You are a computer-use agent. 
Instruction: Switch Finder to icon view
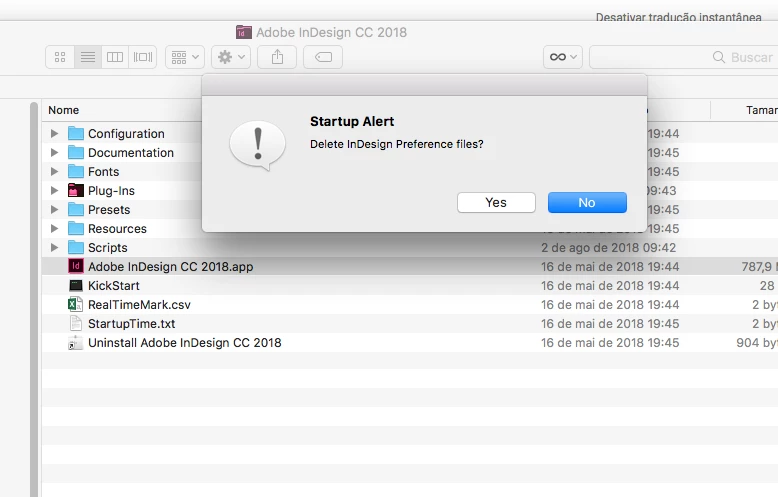point(60,57)
